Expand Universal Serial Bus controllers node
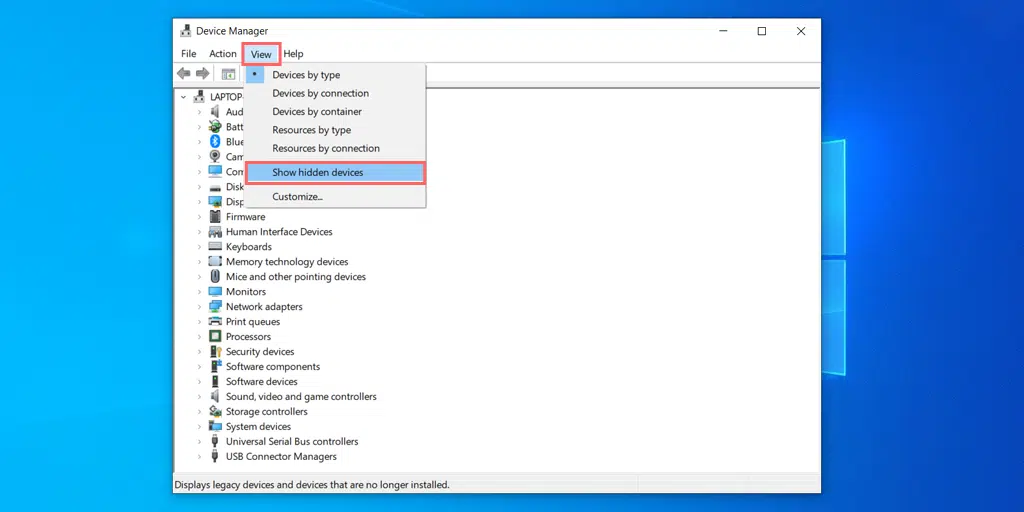1024x512 pixels. [200, 442]
